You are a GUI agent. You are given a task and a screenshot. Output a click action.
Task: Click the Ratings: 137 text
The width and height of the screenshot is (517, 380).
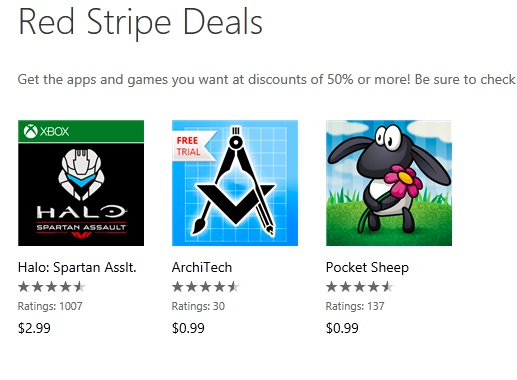[x=355, y=306]
